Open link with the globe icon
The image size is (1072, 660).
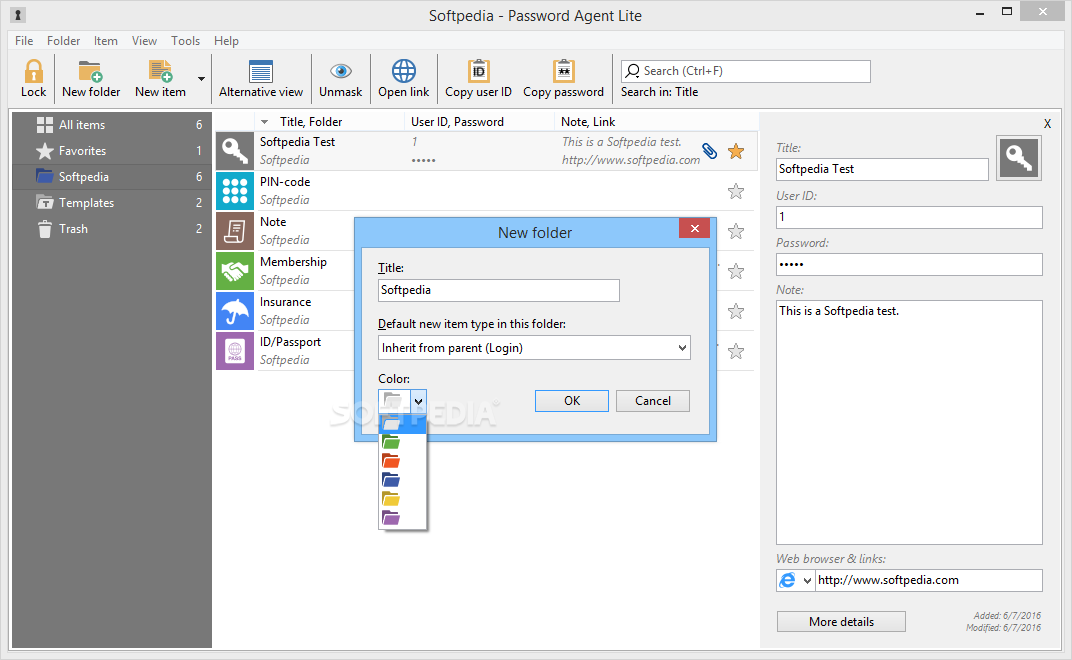(403, 78)
